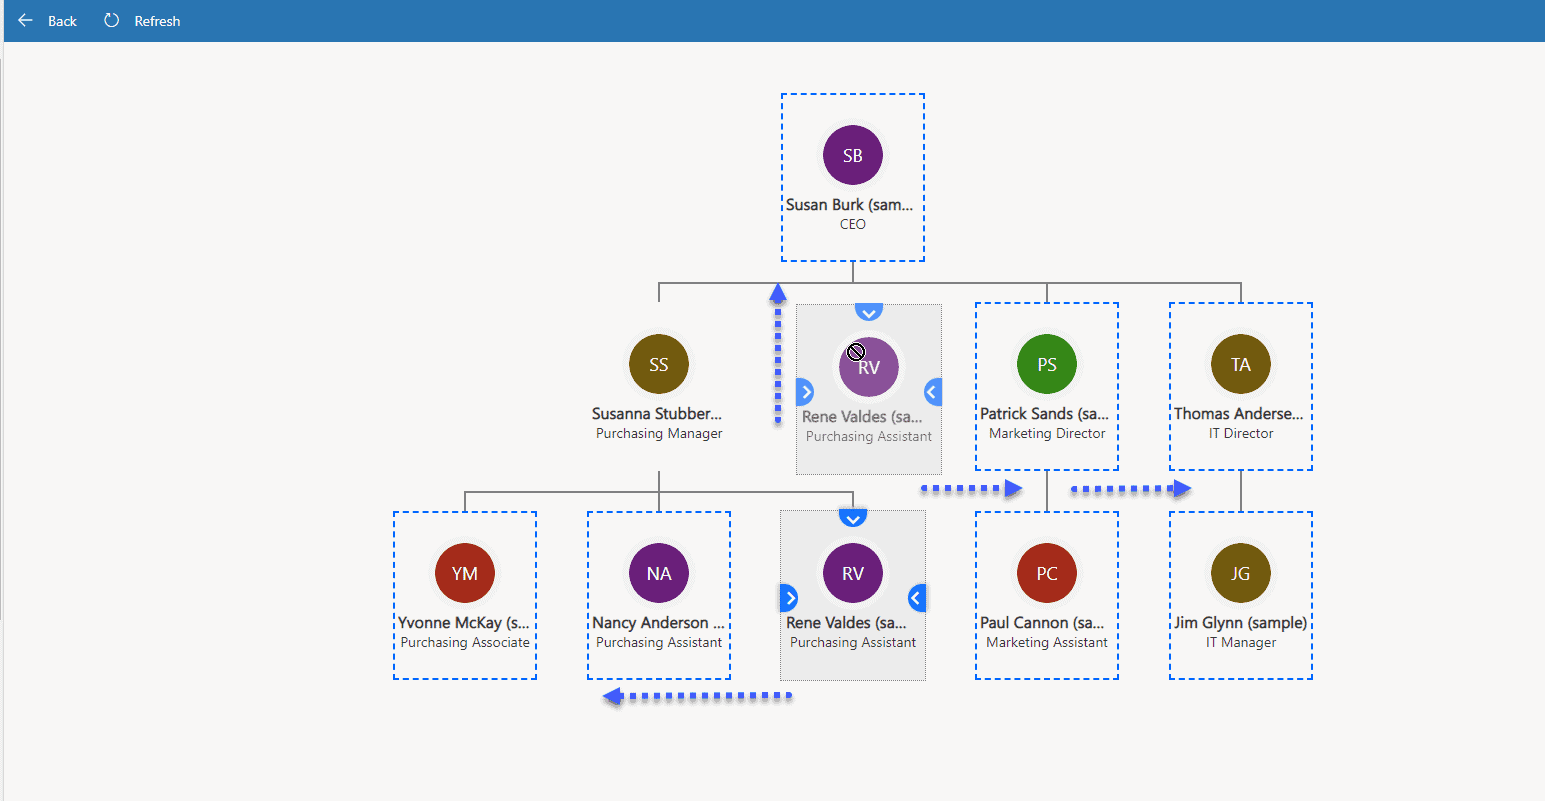
Task: Select Yvonne McKay's YM avatar
Action: (x=465, y=574)
